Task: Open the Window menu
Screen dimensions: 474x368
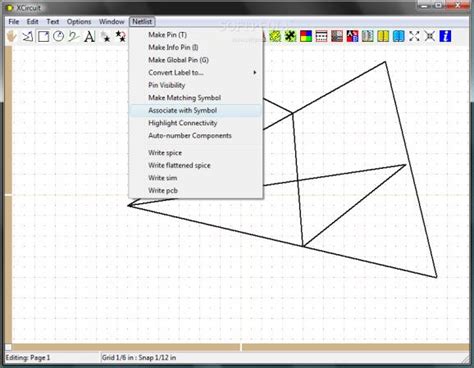Action: (x=112, y=22)
